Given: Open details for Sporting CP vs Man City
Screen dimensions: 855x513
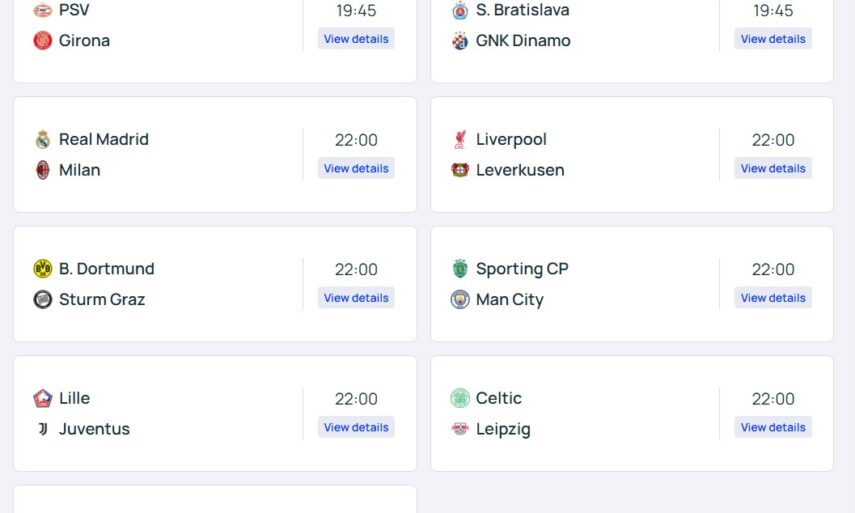Looking at the screenshot, I should tap(773, 298).
